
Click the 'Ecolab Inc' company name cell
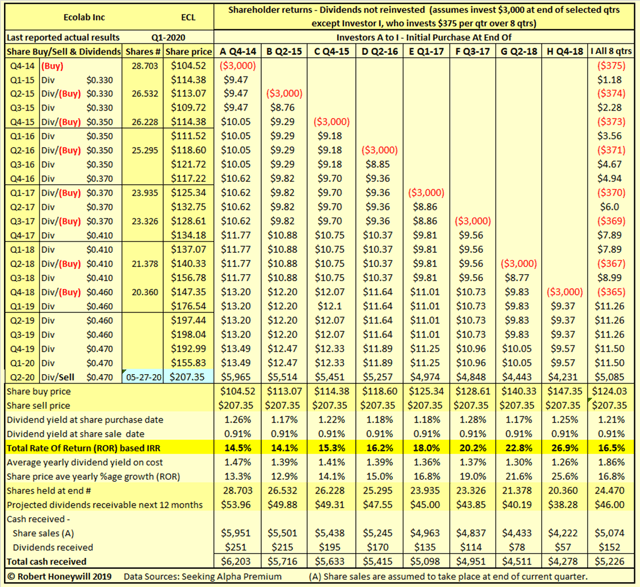point(84,17)
